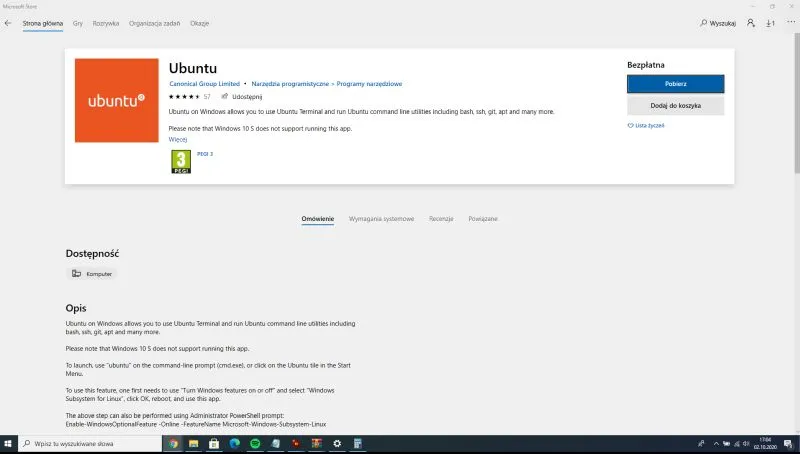
Task: Select the Omówienie section tab
Action: point(317,219)
